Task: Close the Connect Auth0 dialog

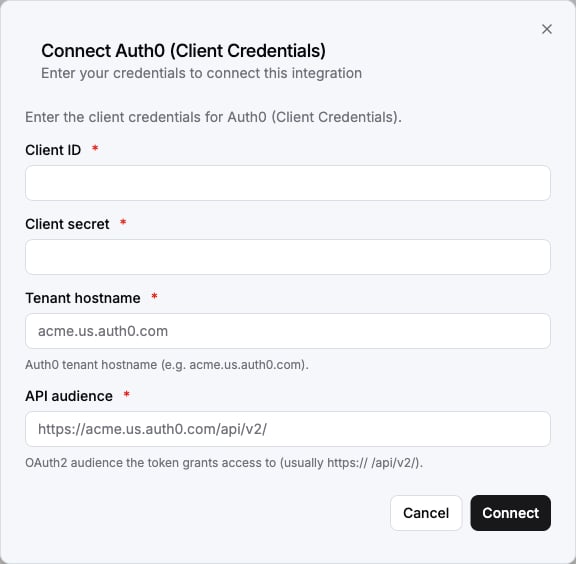Action: 547,29
